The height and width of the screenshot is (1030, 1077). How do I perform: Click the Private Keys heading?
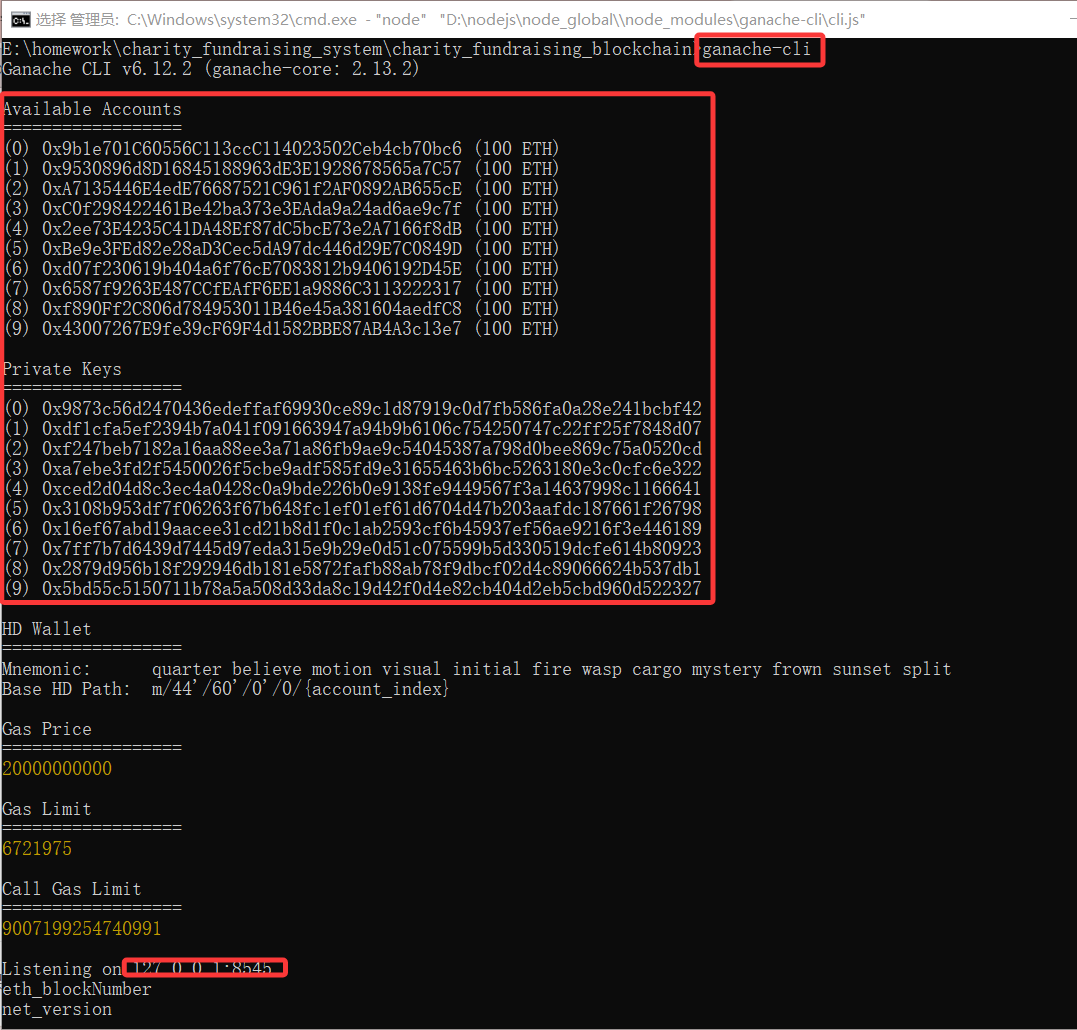pyautogui.click(x=62, y=369)
